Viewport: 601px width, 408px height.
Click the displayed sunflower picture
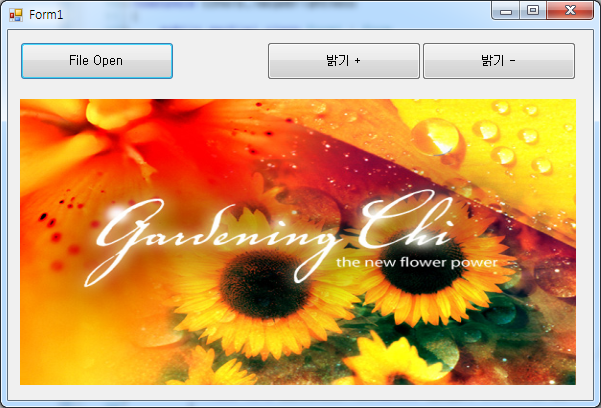[x=298, y=242]
